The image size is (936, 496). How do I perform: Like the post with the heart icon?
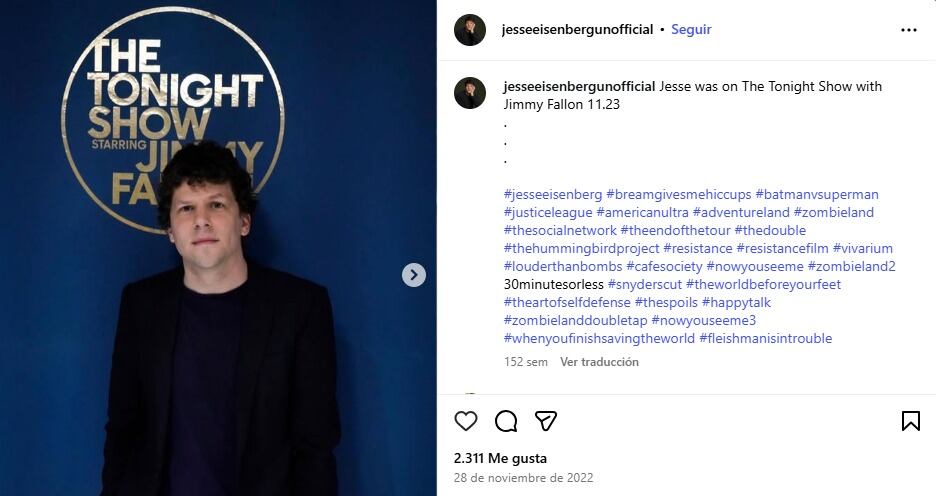(x=466, y=421)
